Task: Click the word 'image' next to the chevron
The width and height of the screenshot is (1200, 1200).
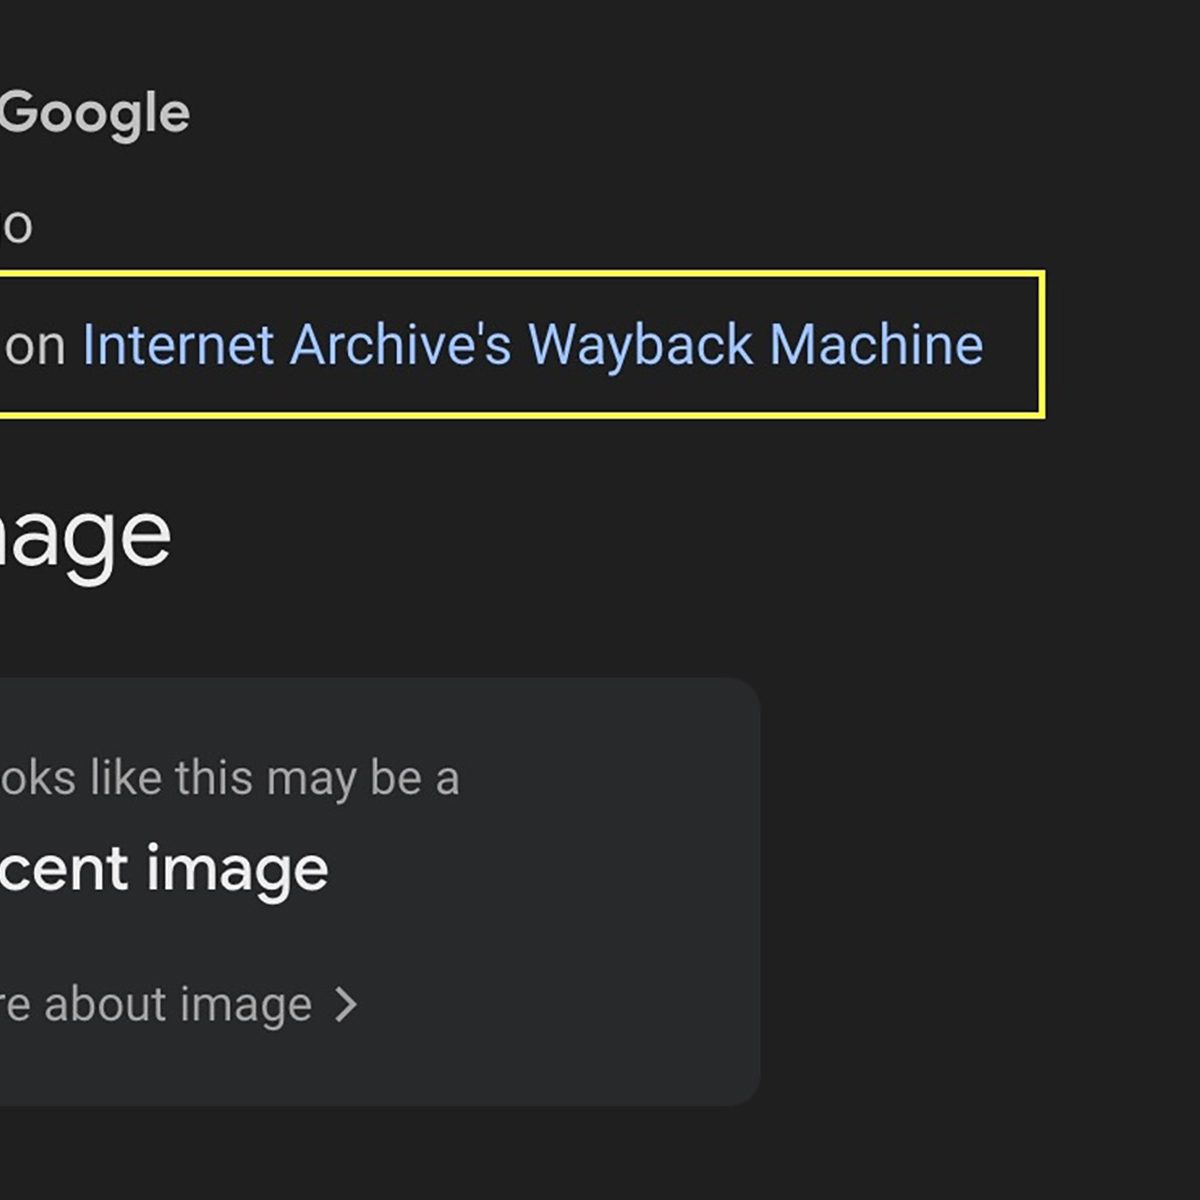Action: (243, 1004)
